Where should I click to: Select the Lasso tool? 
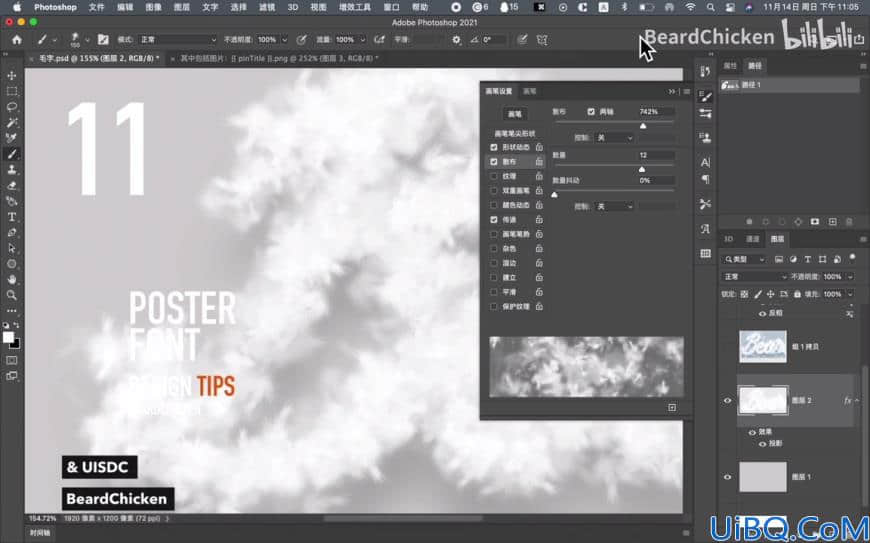coord(12,106)
